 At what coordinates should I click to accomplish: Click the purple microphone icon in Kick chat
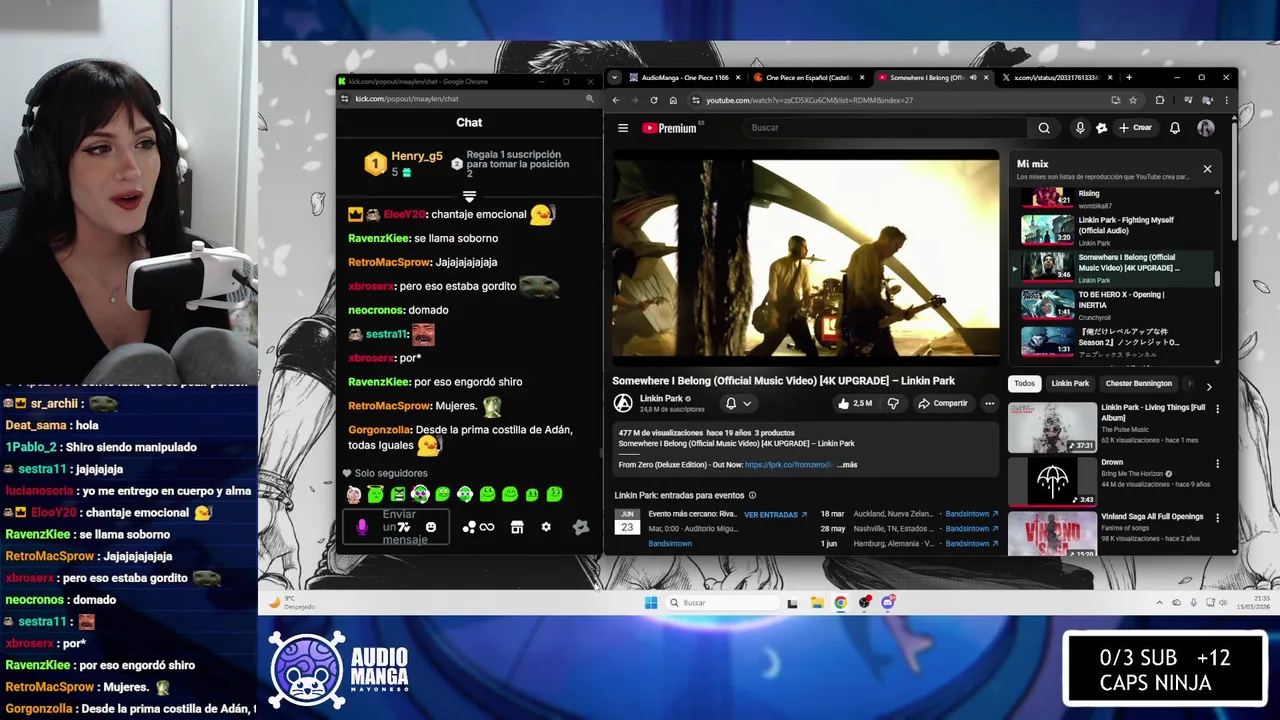pyautogui.click(x=362, y=527)
